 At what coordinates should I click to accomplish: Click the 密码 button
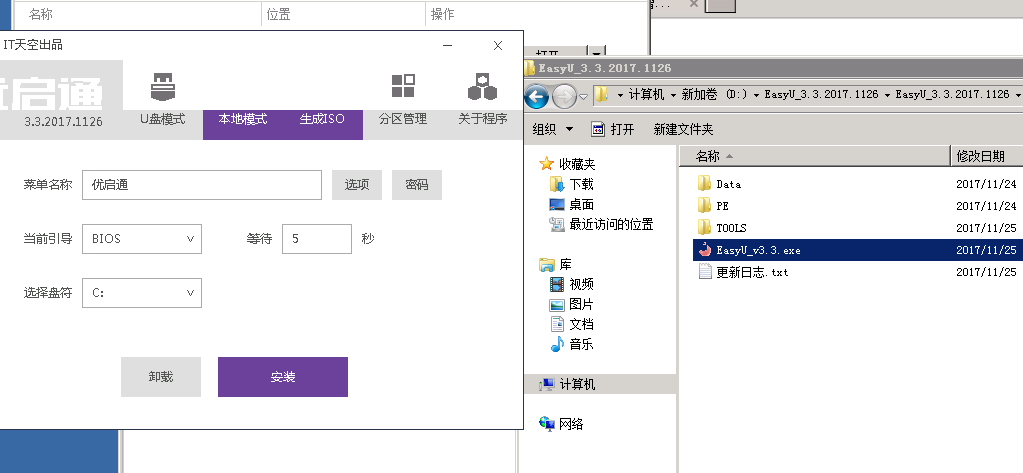(x=417, y=185)
